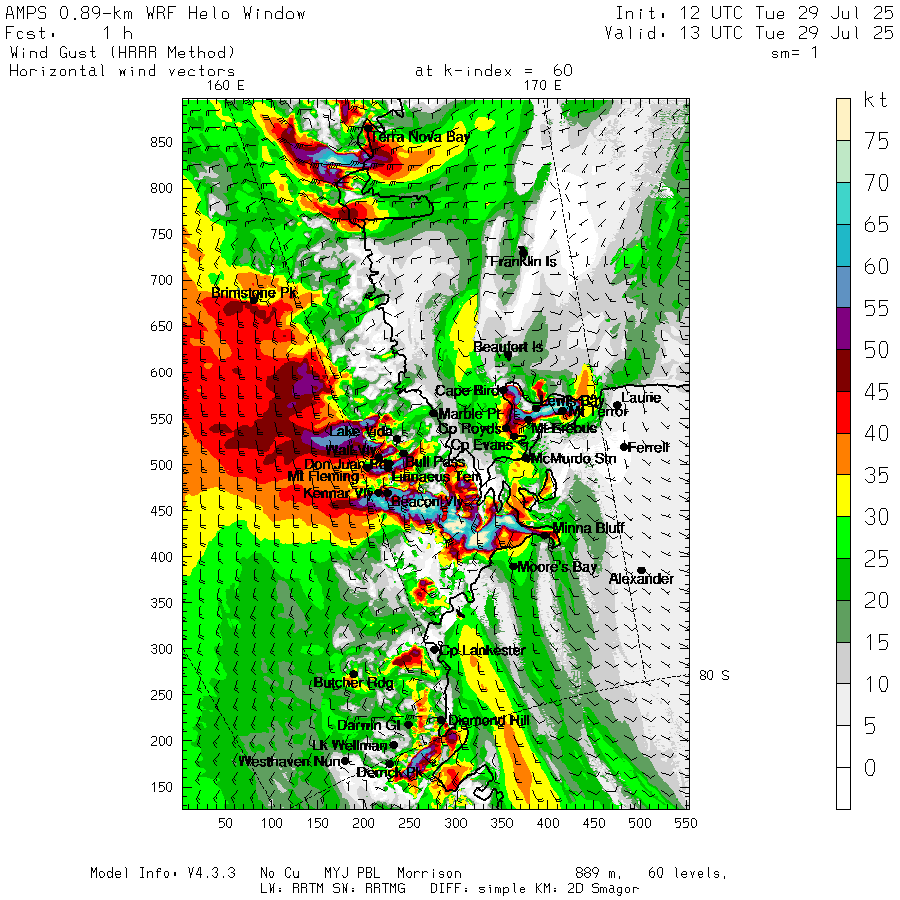Select the 'Terra Nova Bay' map label
Viewport: 900px width, 900px height.
point(420,137)
